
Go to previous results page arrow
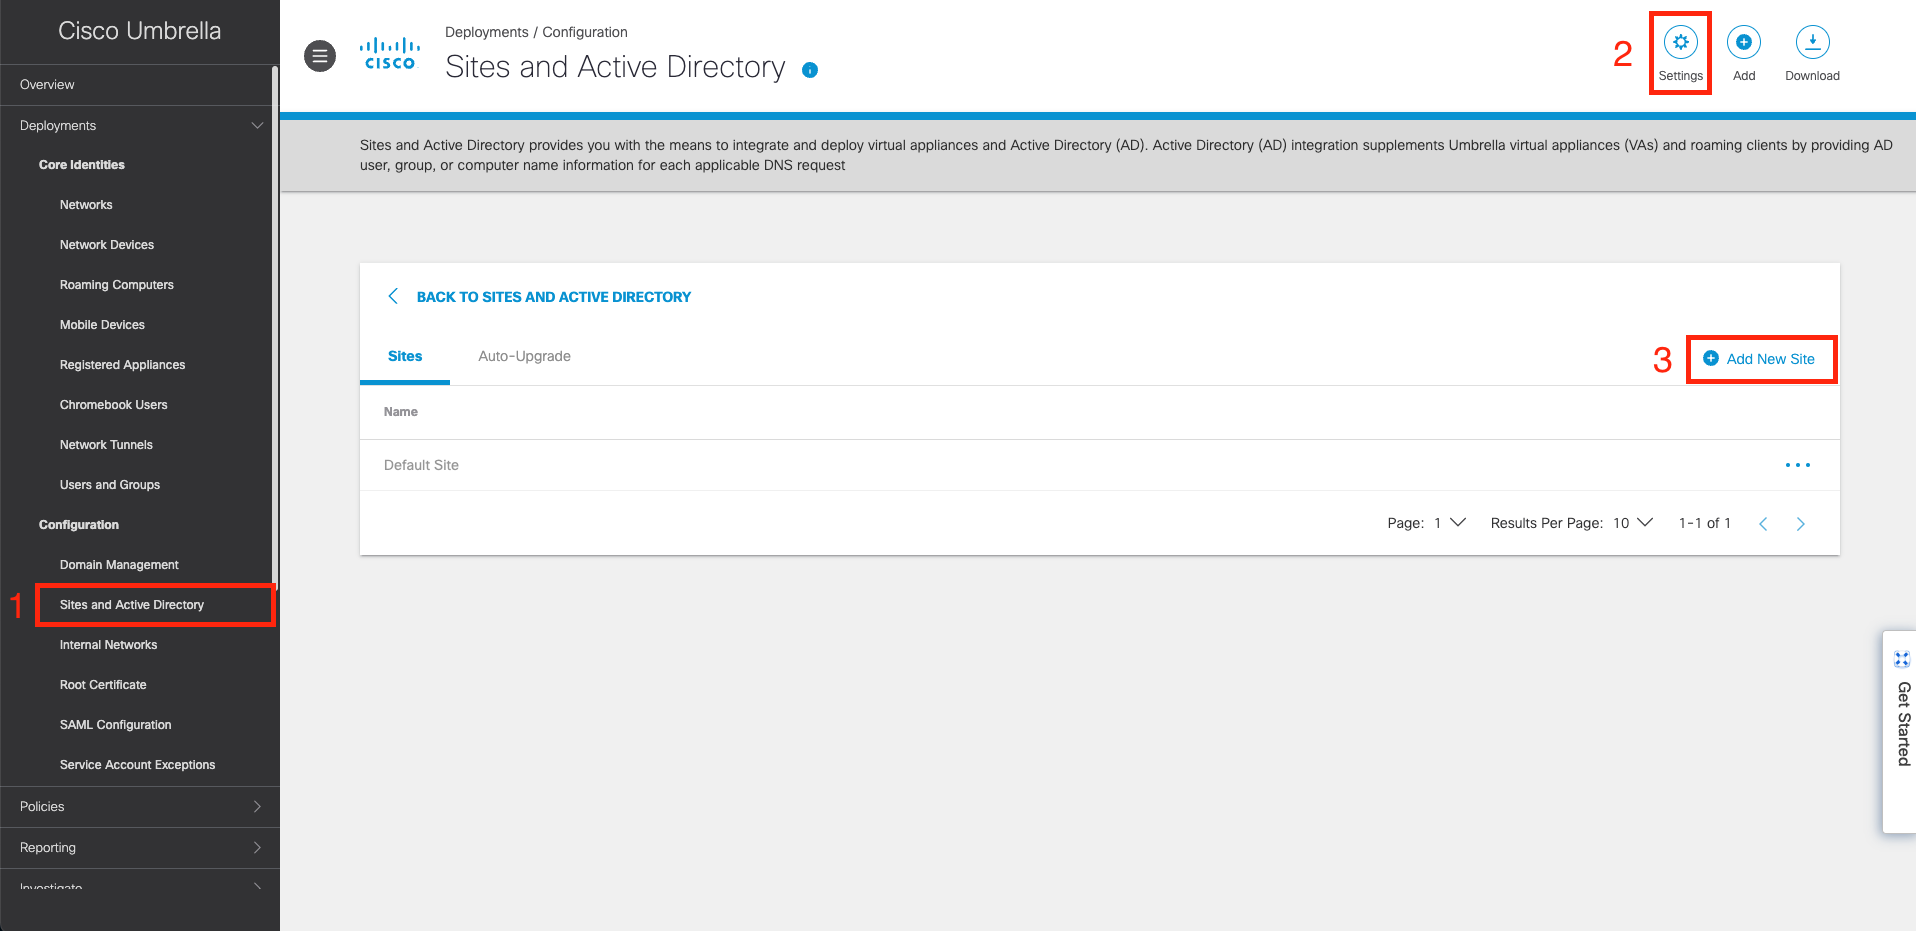pyautogui.click(x=1763, y=524)
